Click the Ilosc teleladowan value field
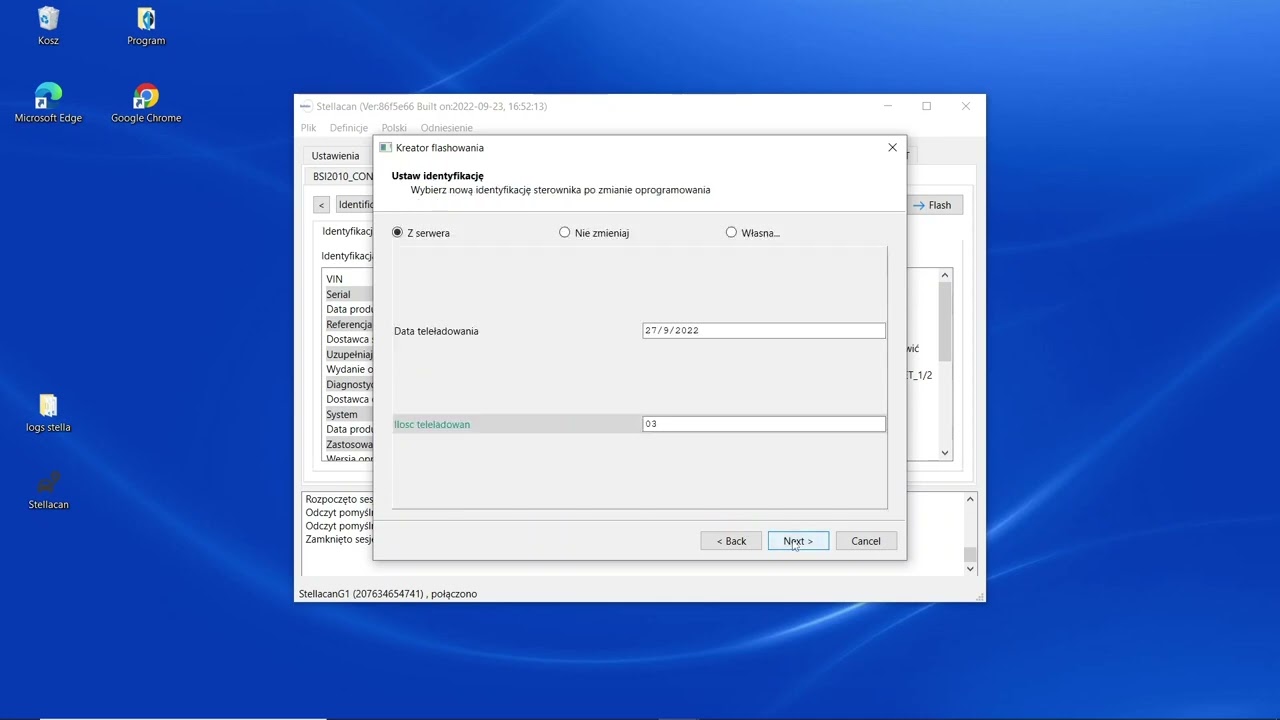 click(764, 424)
